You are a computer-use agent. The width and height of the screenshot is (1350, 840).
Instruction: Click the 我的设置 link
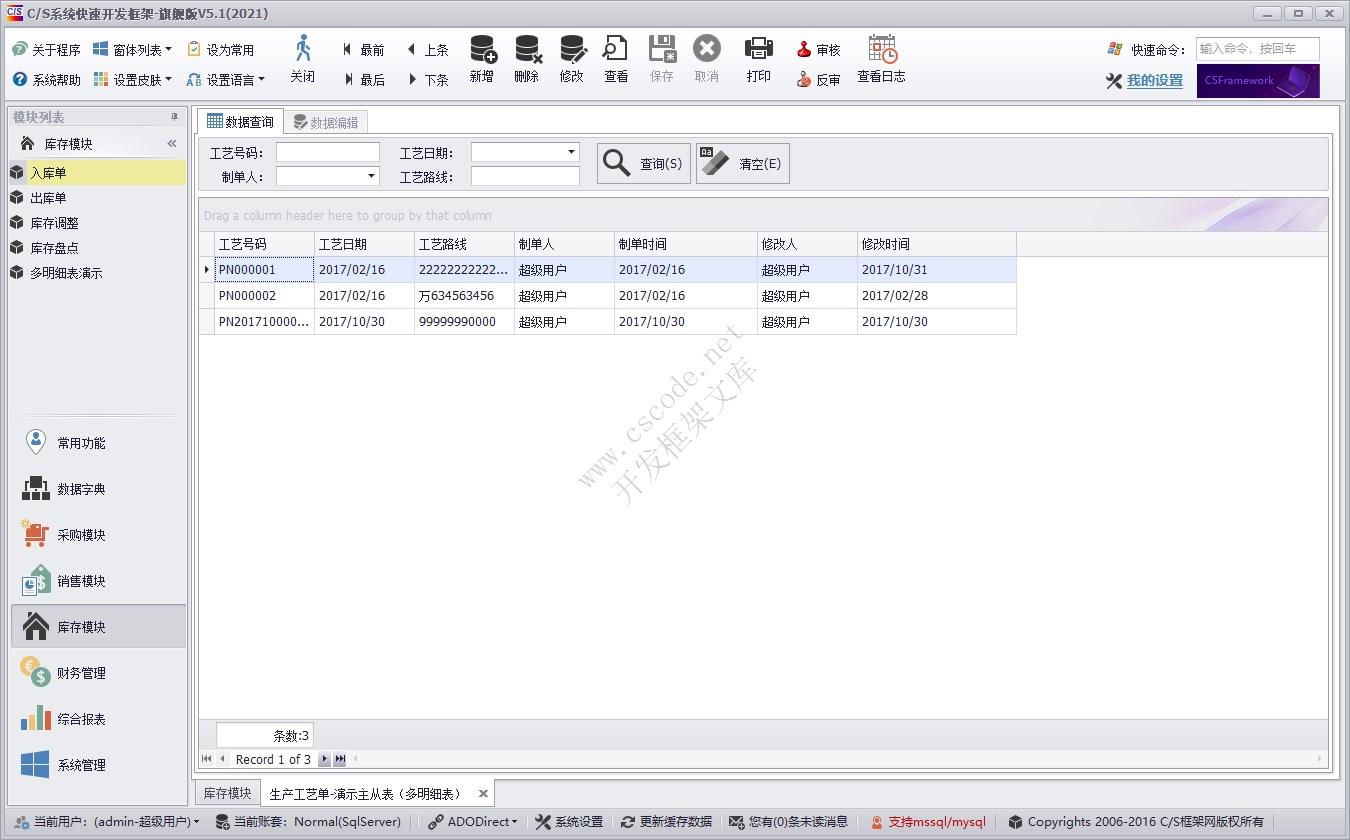pyautogui.click(x=1154, y=81)
